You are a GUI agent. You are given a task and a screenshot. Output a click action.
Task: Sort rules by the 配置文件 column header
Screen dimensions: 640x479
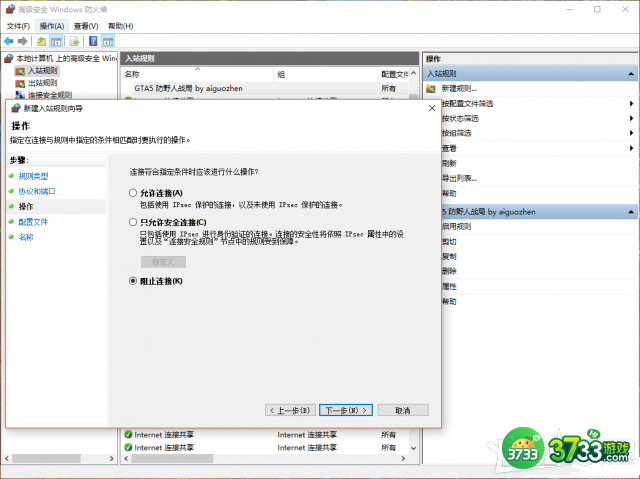point(394,74)
